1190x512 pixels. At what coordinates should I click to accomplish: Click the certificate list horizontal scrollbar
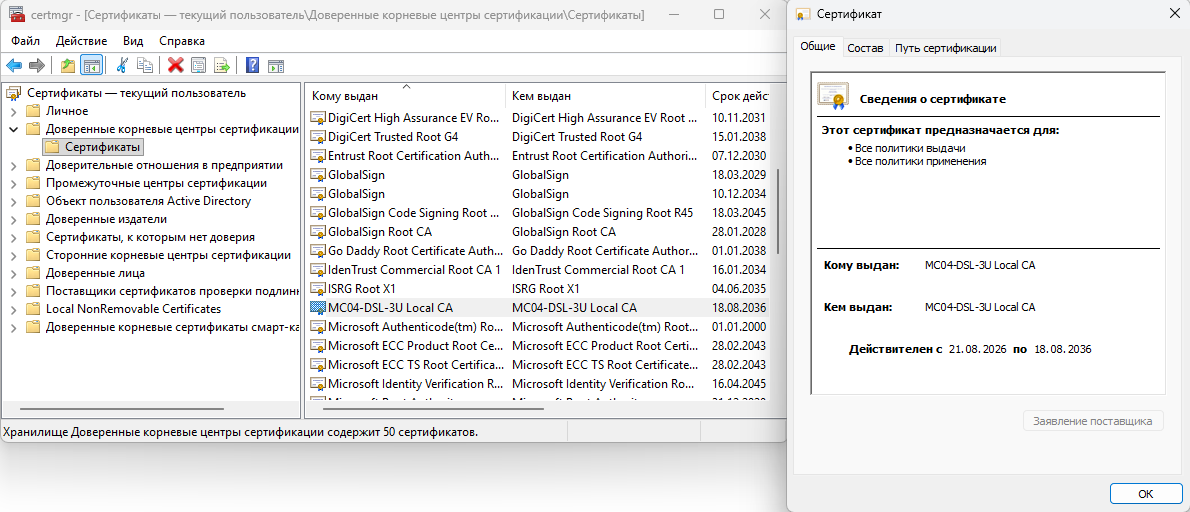pos(433,409)
